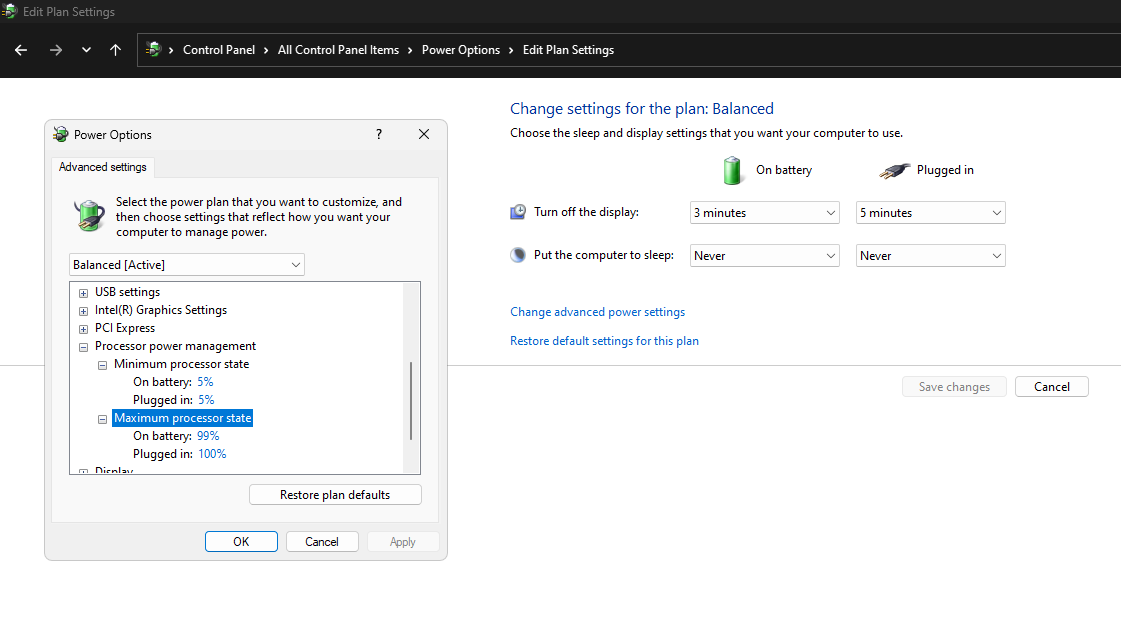Expand the USB settings tree node
Image resolution: width=1121 pixels, height=630 pixels.
click(83, 293)
